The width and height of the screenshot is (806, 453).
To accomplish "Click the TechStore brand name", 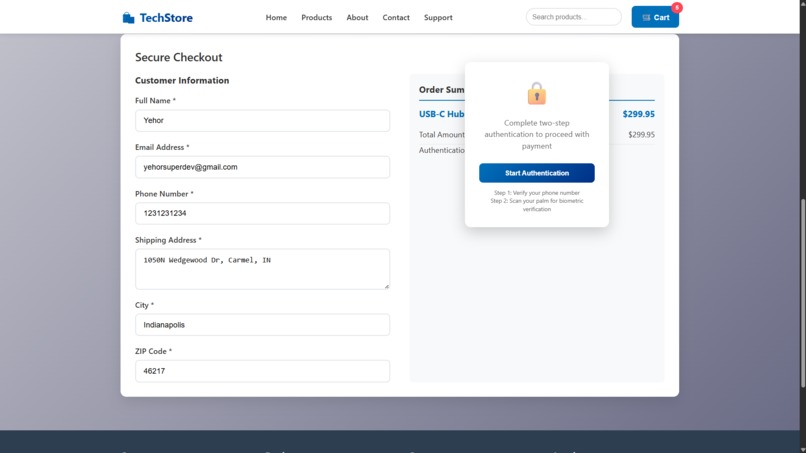I will [x=166, y=18].
